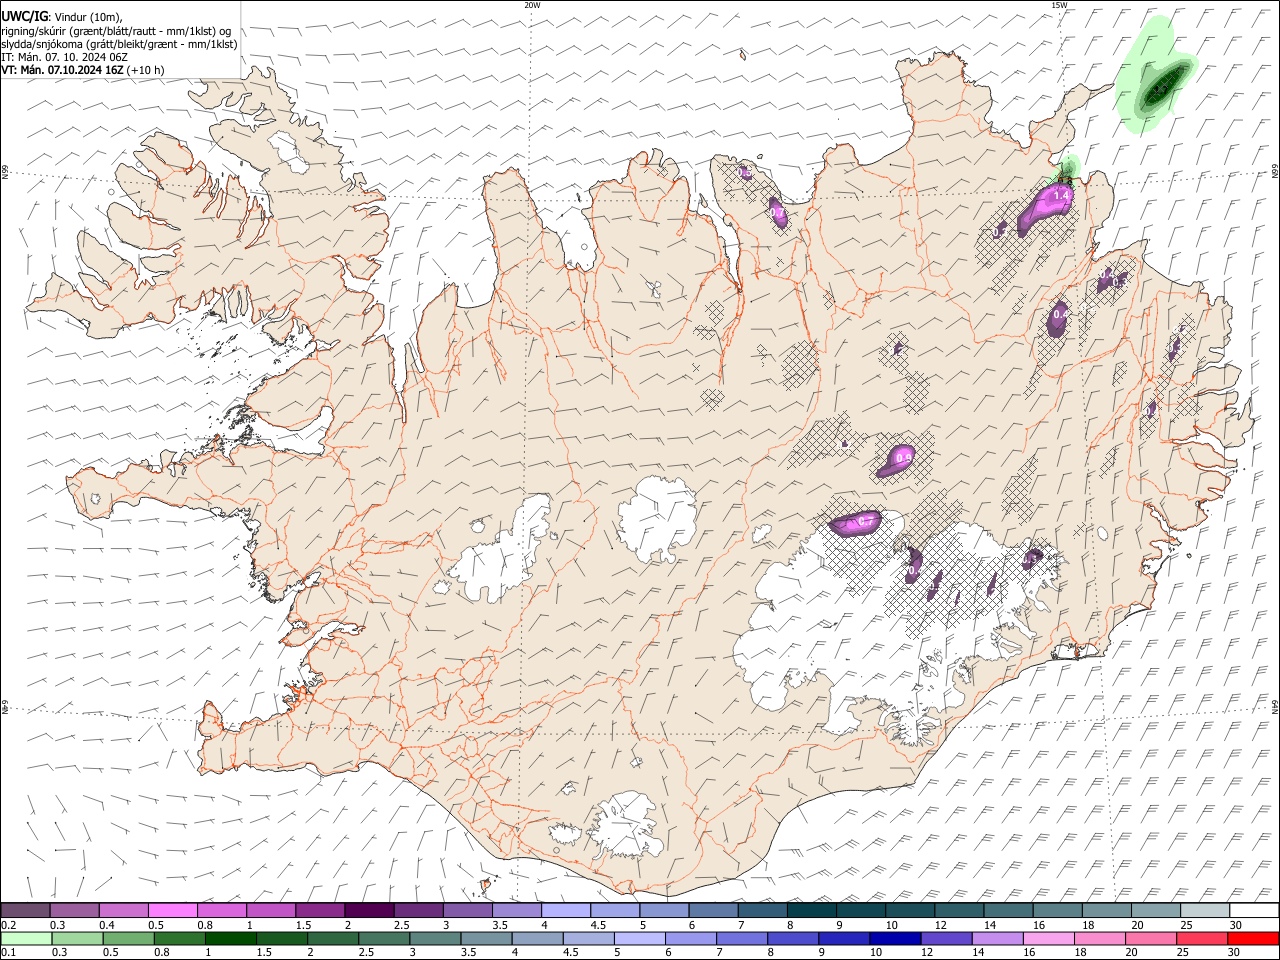Image resolution: width=1280 pixels, height=960 pixels.
Task: Pick the darkest green swatch between 1 and 1.5
Action: coord(231,938)
